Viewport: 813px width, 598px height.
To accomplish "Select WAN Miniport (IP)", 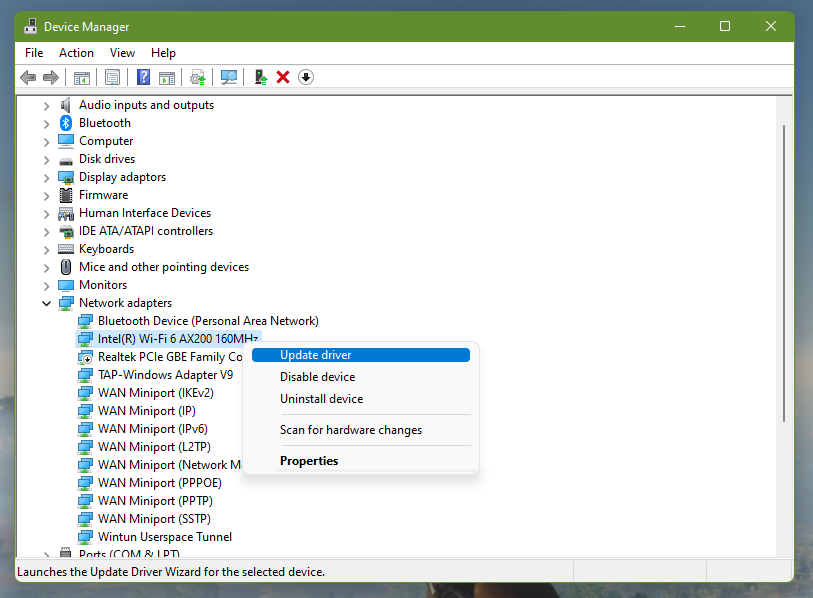I will (x=147, y=411).
